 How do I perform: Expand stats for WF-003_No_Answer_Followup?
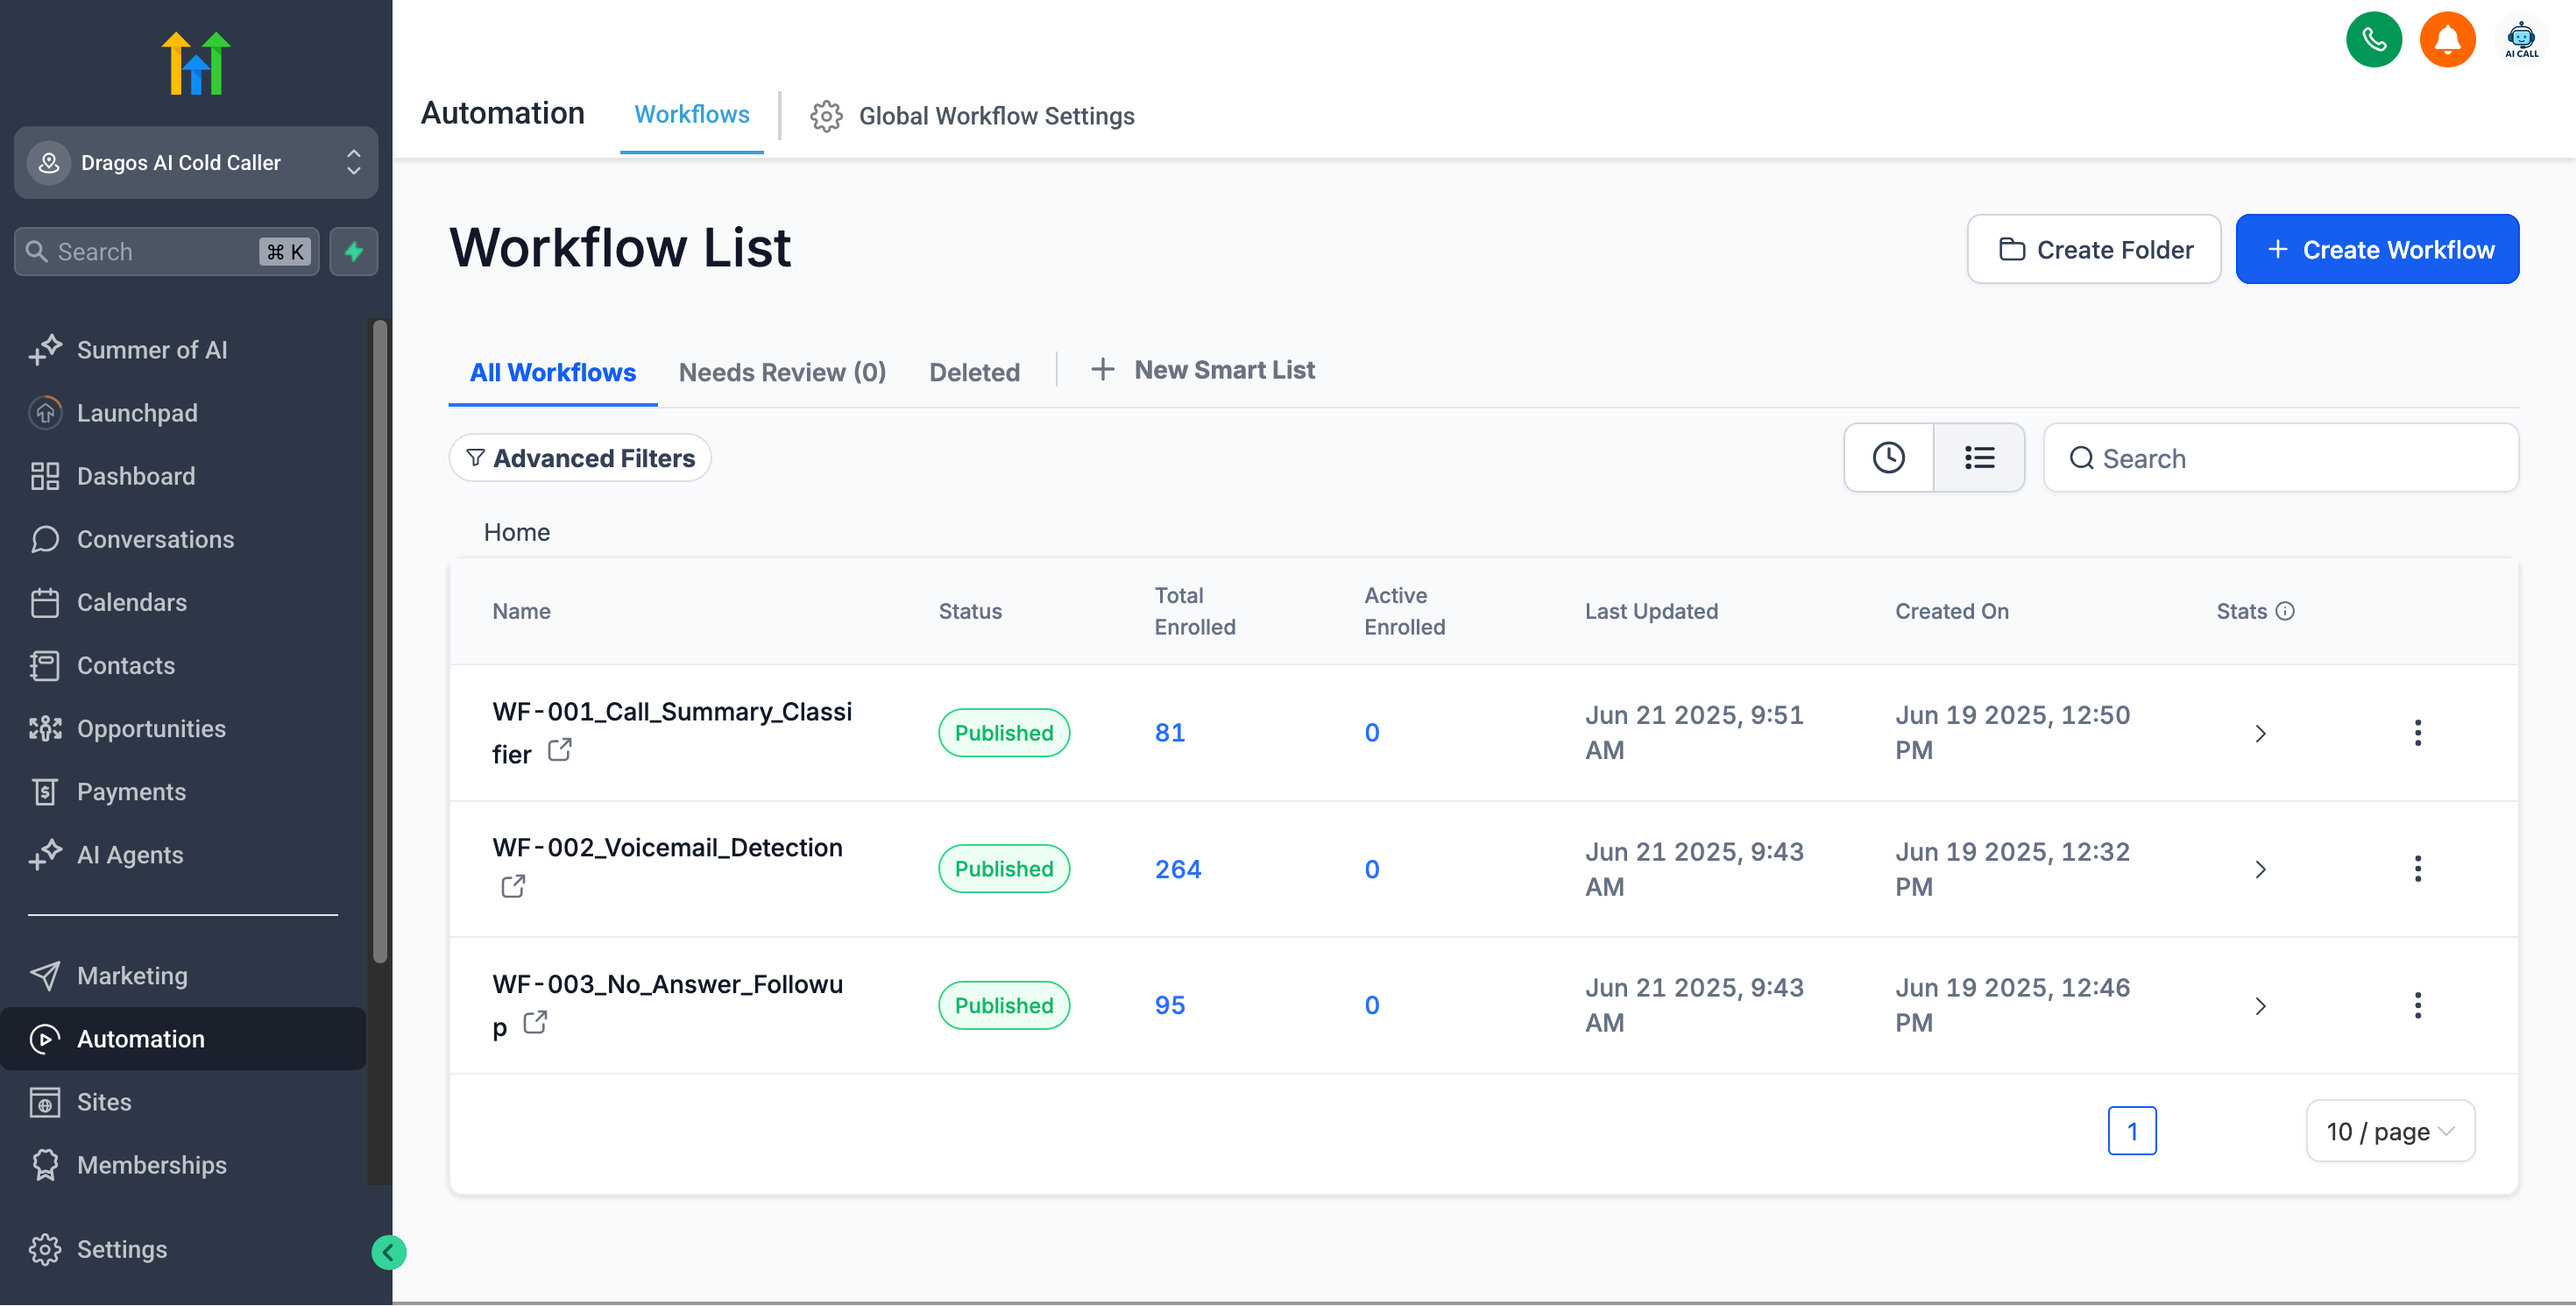[2260, 1005]
